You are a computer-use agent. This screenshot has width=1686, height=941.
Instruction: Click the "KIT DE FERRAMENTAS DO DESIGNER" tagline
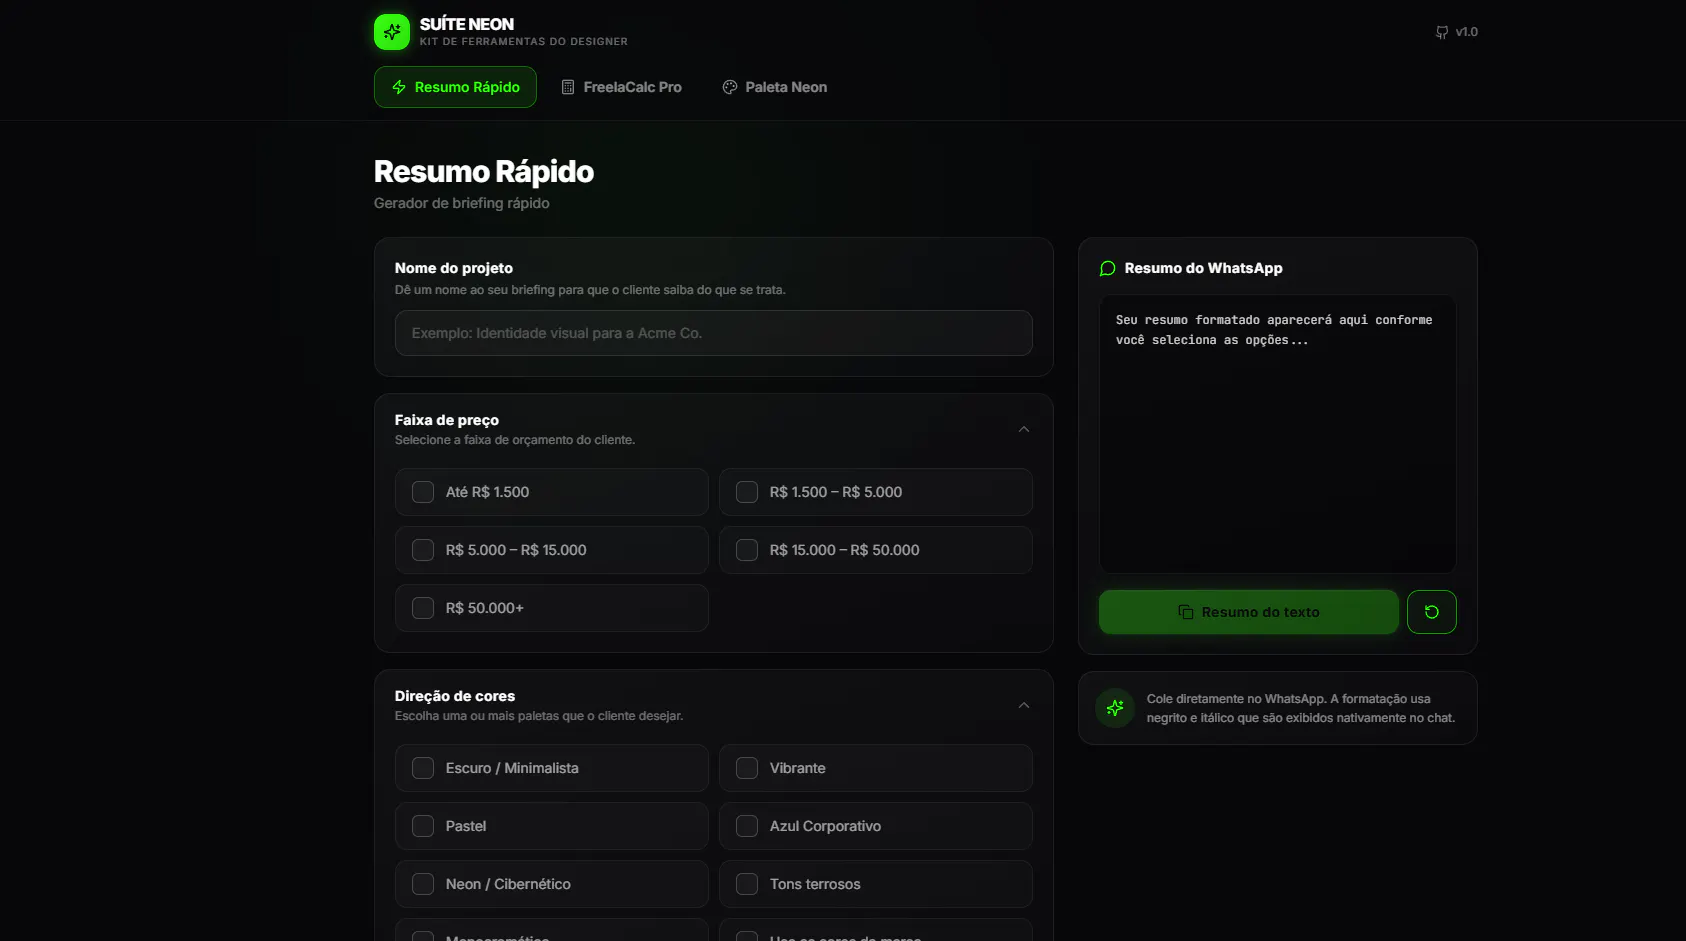(524, 42)
